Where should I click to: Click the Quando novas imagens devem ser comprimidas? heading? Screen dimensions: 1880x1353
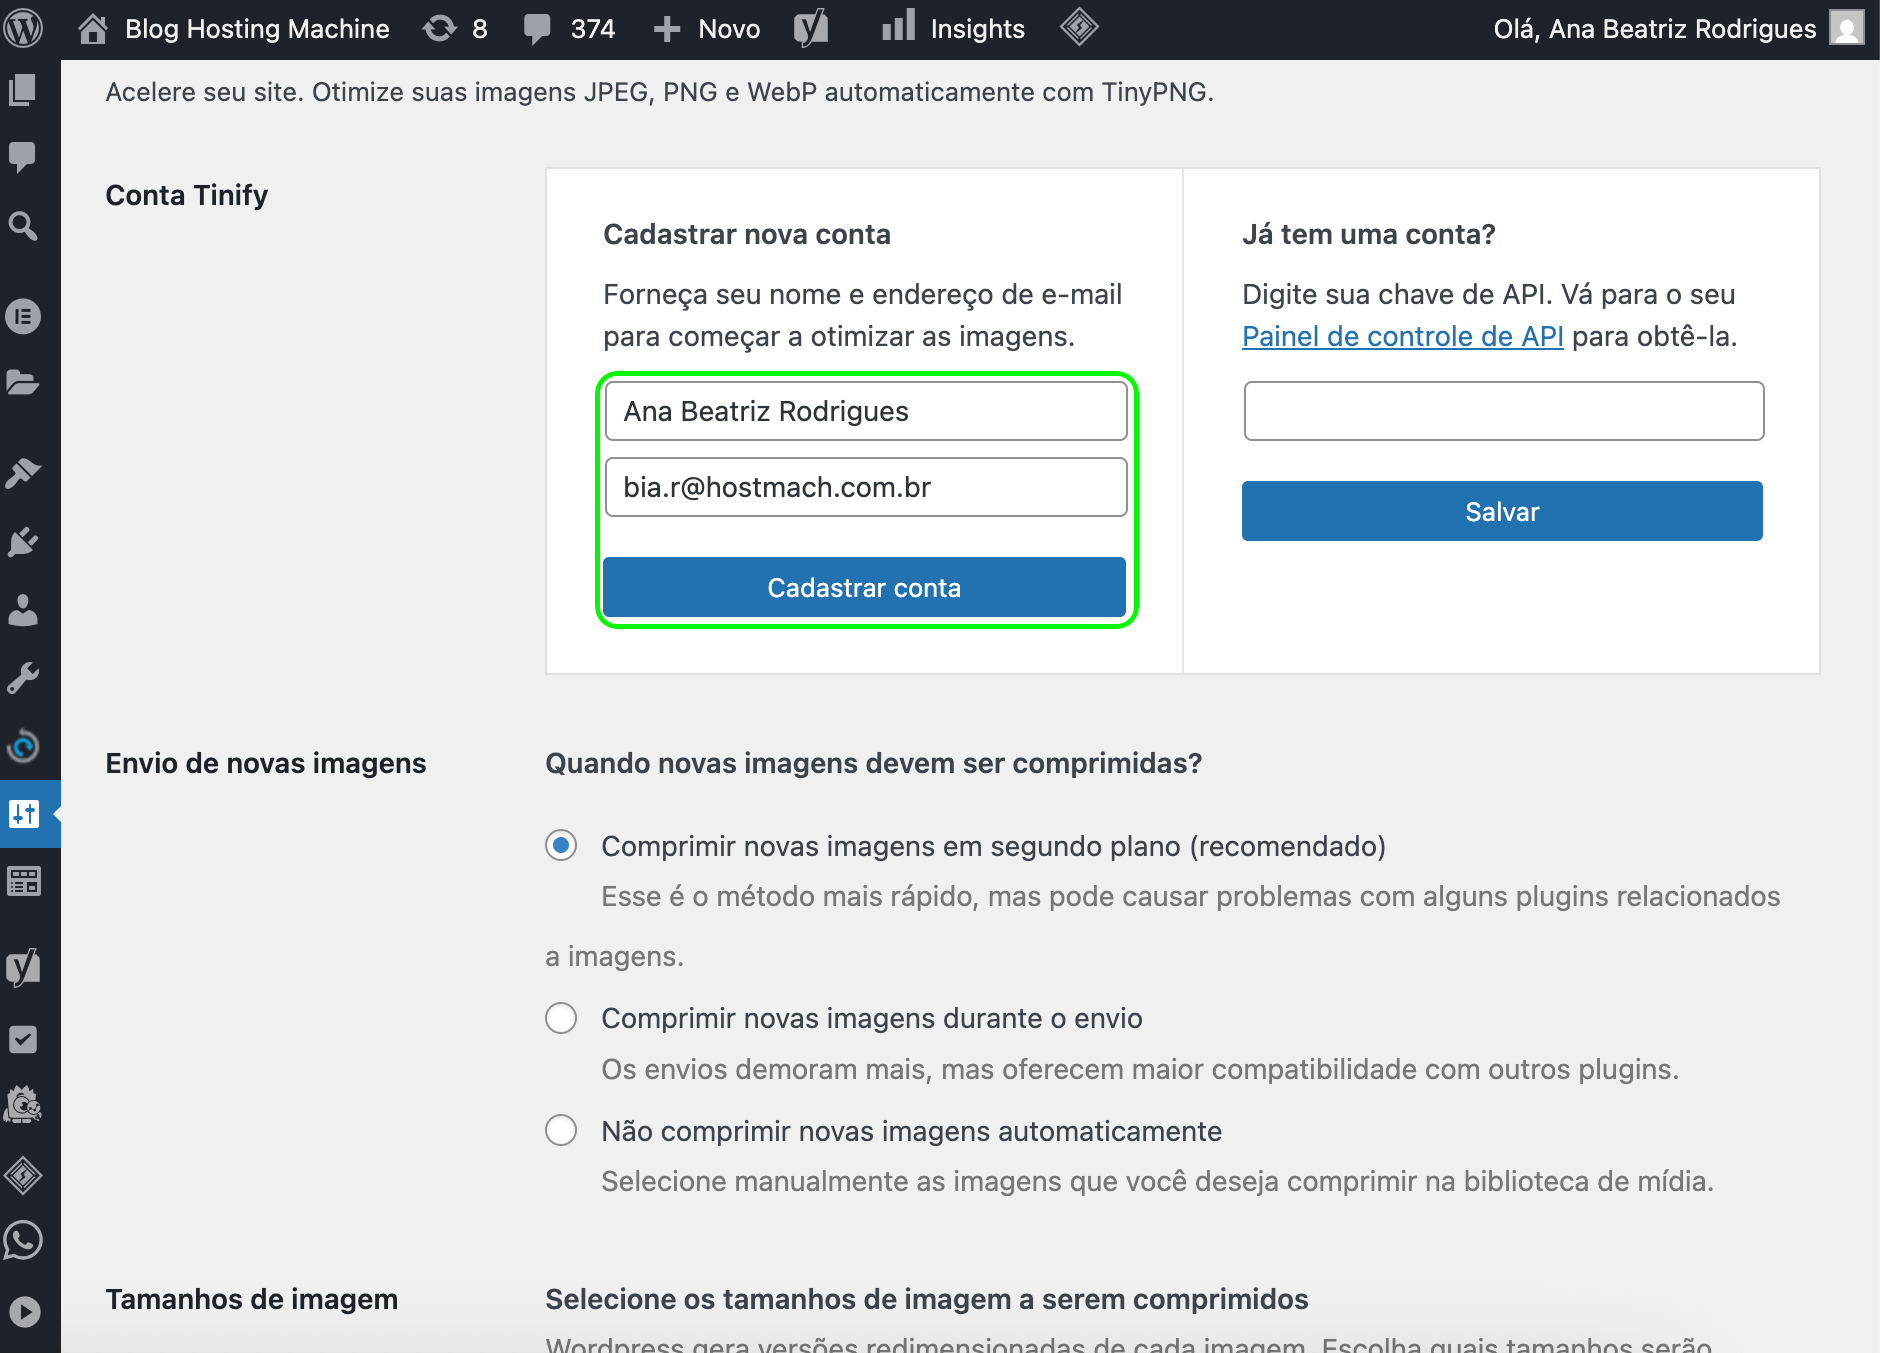pos(874,763)
